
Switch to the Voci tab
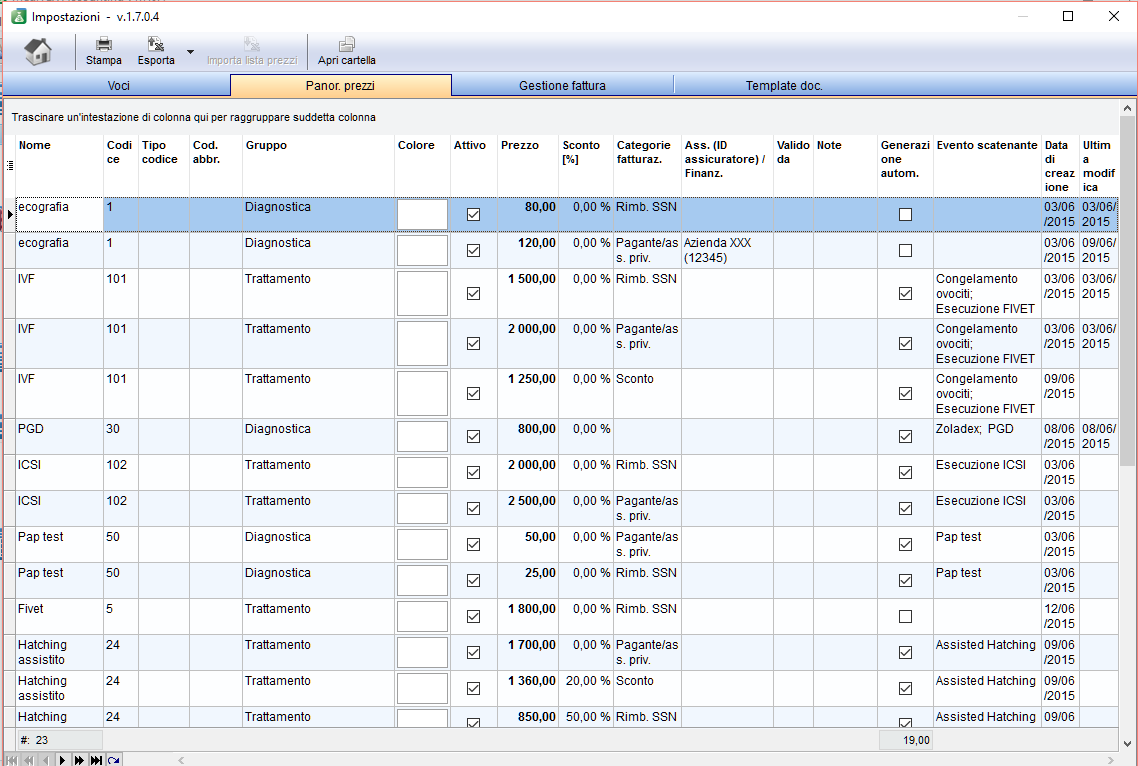tap(118, 86)
